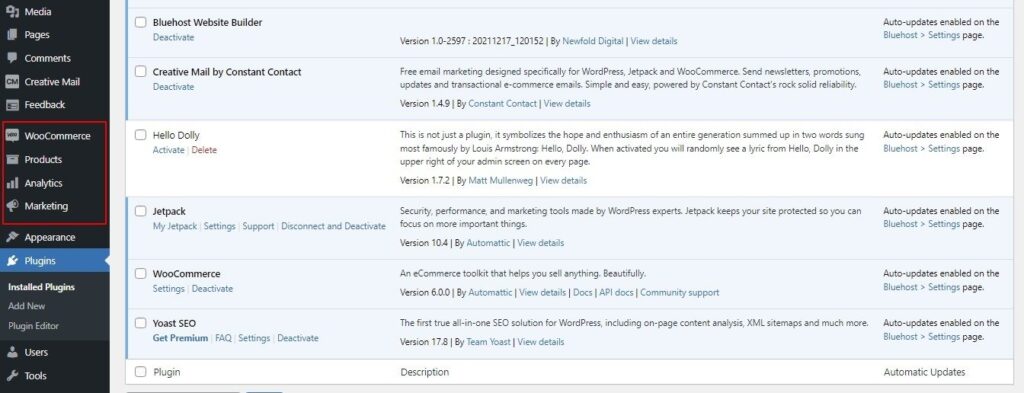Viewport: 1024px width, 393px height.
Task: Deactivate Bluehost Website Builder plugin
Action: point(174,37)
